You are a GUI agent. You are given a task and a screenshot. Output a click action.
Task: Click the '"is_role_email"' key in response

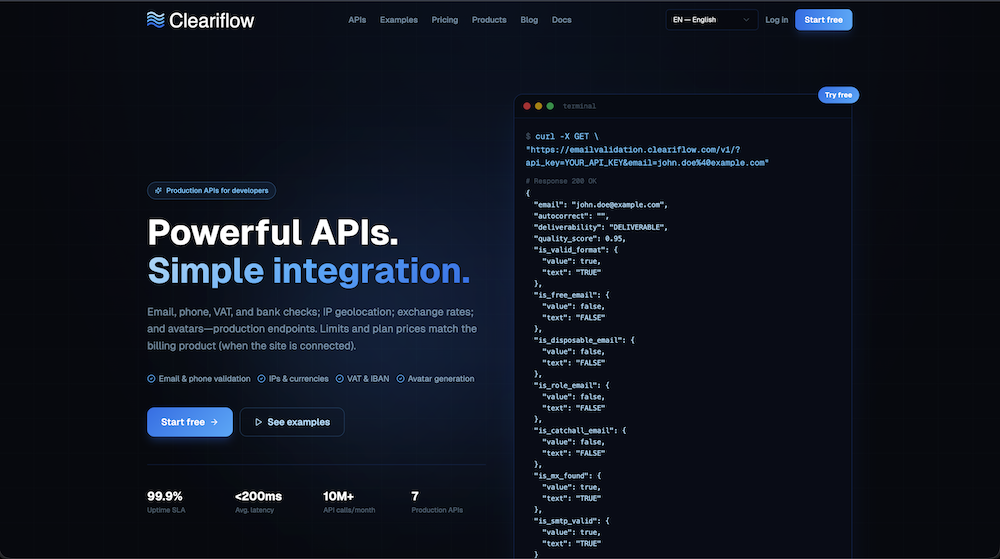565,386
